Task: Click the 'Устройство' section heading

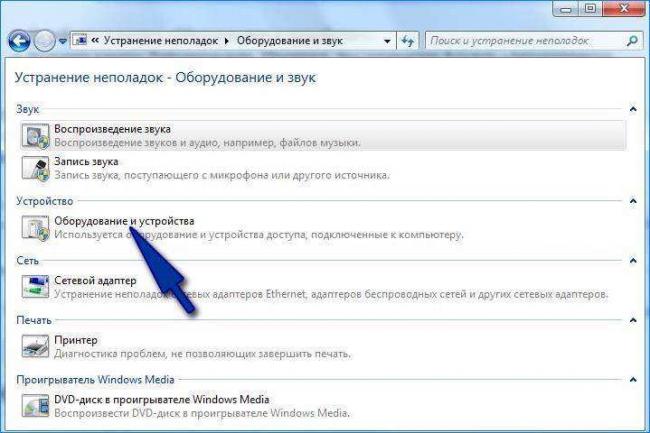Action: point(45,201)
